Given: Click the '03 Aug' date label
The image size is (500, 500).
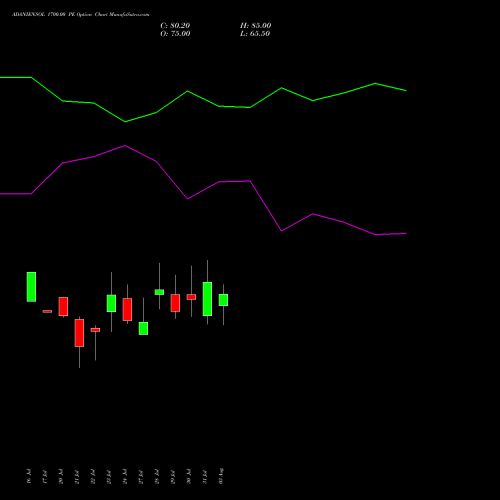Looking at the screenshot, I should click(221, 475).
